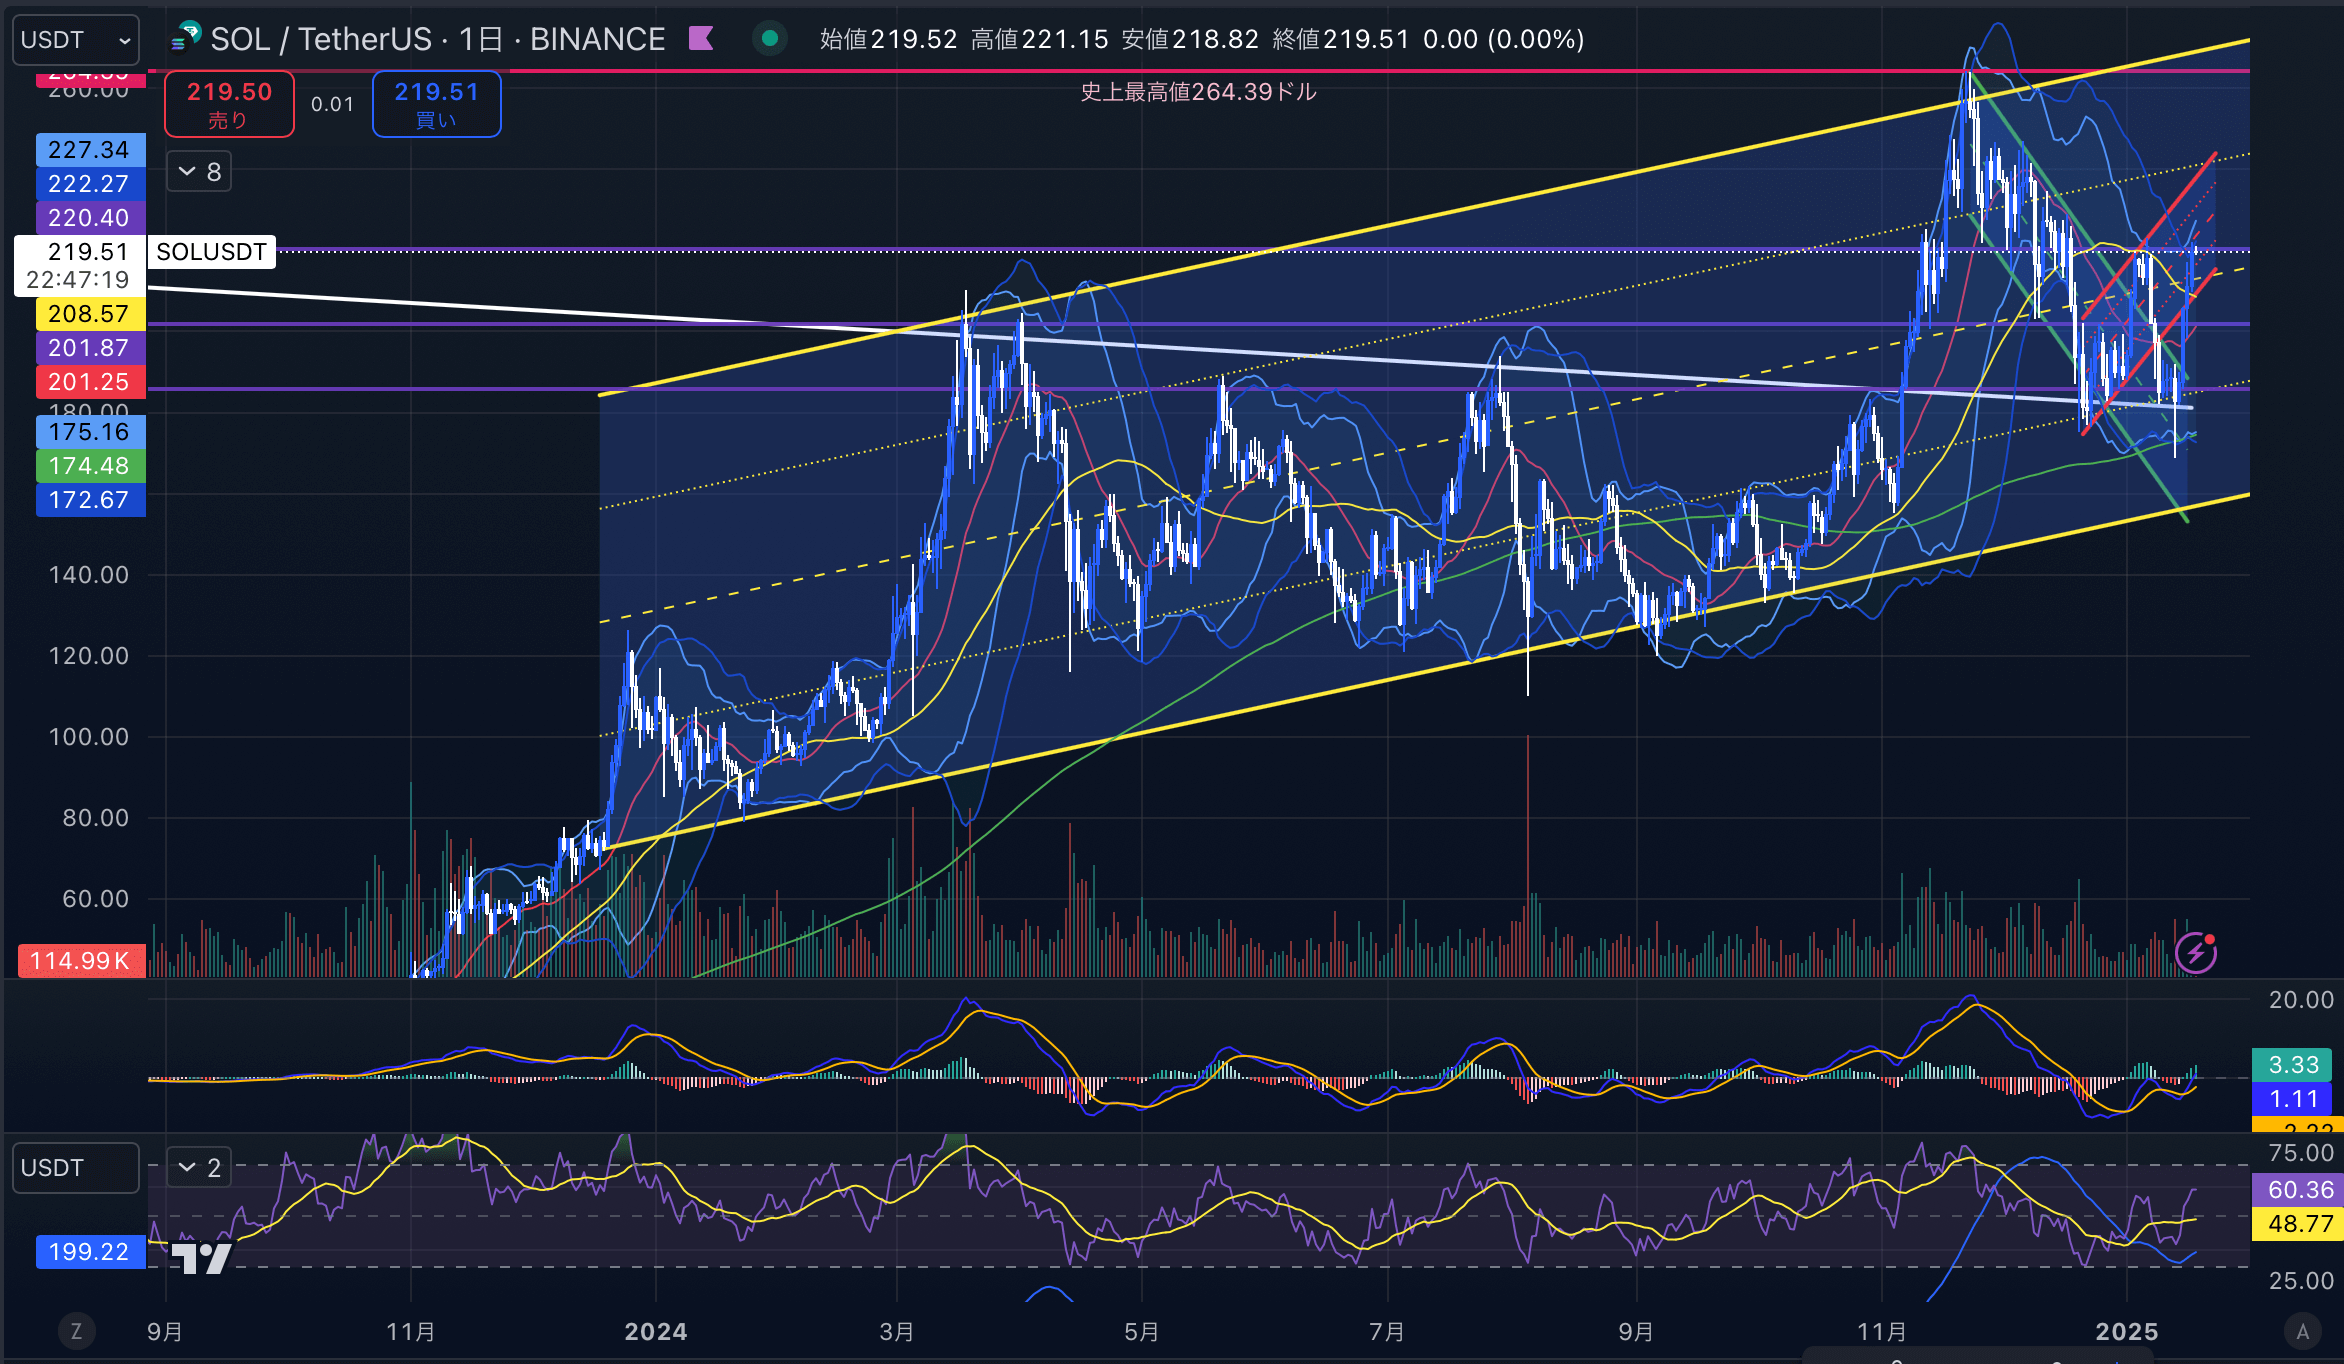The height and width of the screenshot is (1364, 2344).
Task: Click the 175.16 blue price label
Action: [90, 432]
